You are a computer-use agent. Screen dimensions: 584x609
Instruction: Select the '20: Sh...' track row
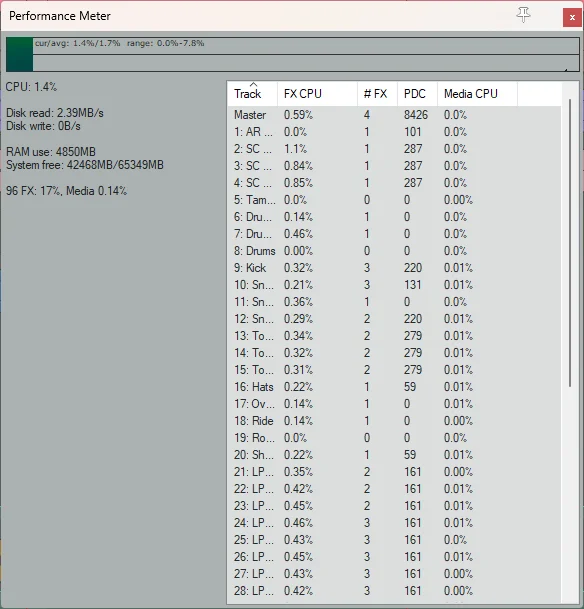(x=394, y=455)
